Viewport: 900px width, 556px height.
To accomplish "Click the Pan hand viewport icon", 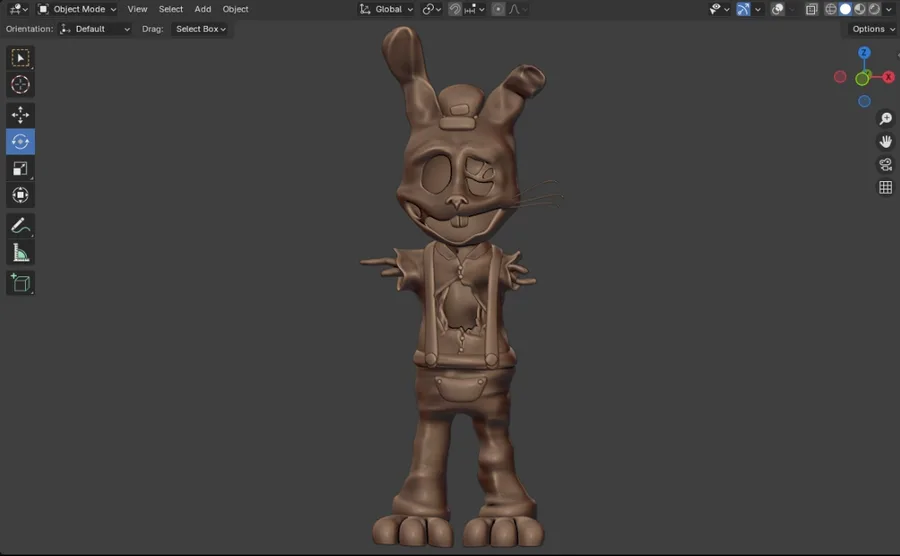I will click(x=886, y=141).
